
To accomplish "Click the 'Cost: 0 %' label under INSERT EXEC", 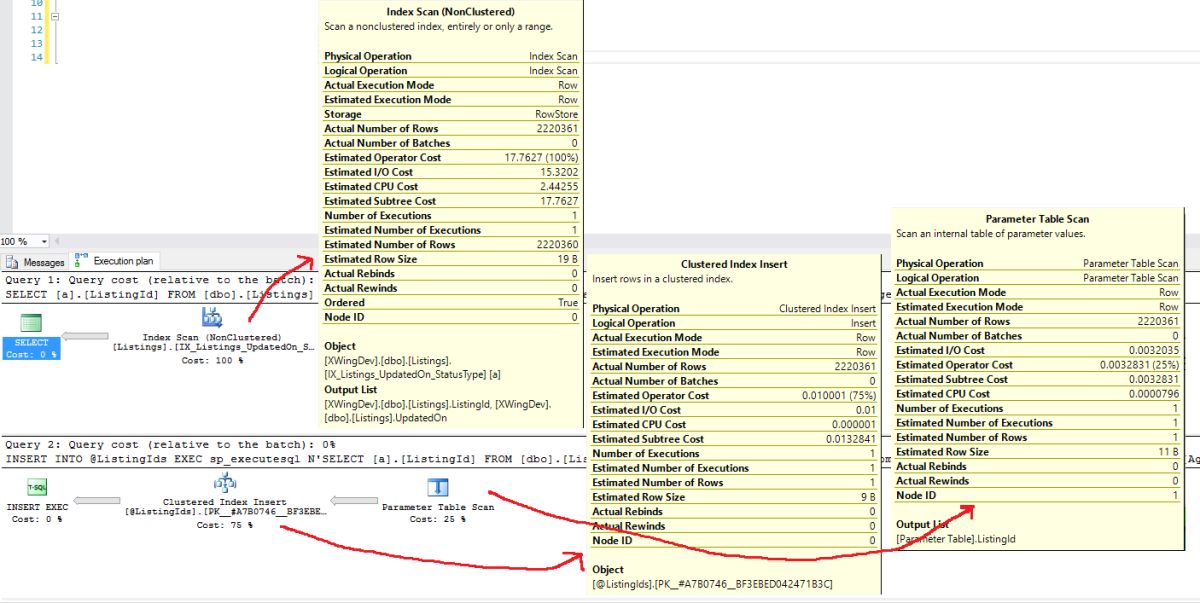I will 35,519.
